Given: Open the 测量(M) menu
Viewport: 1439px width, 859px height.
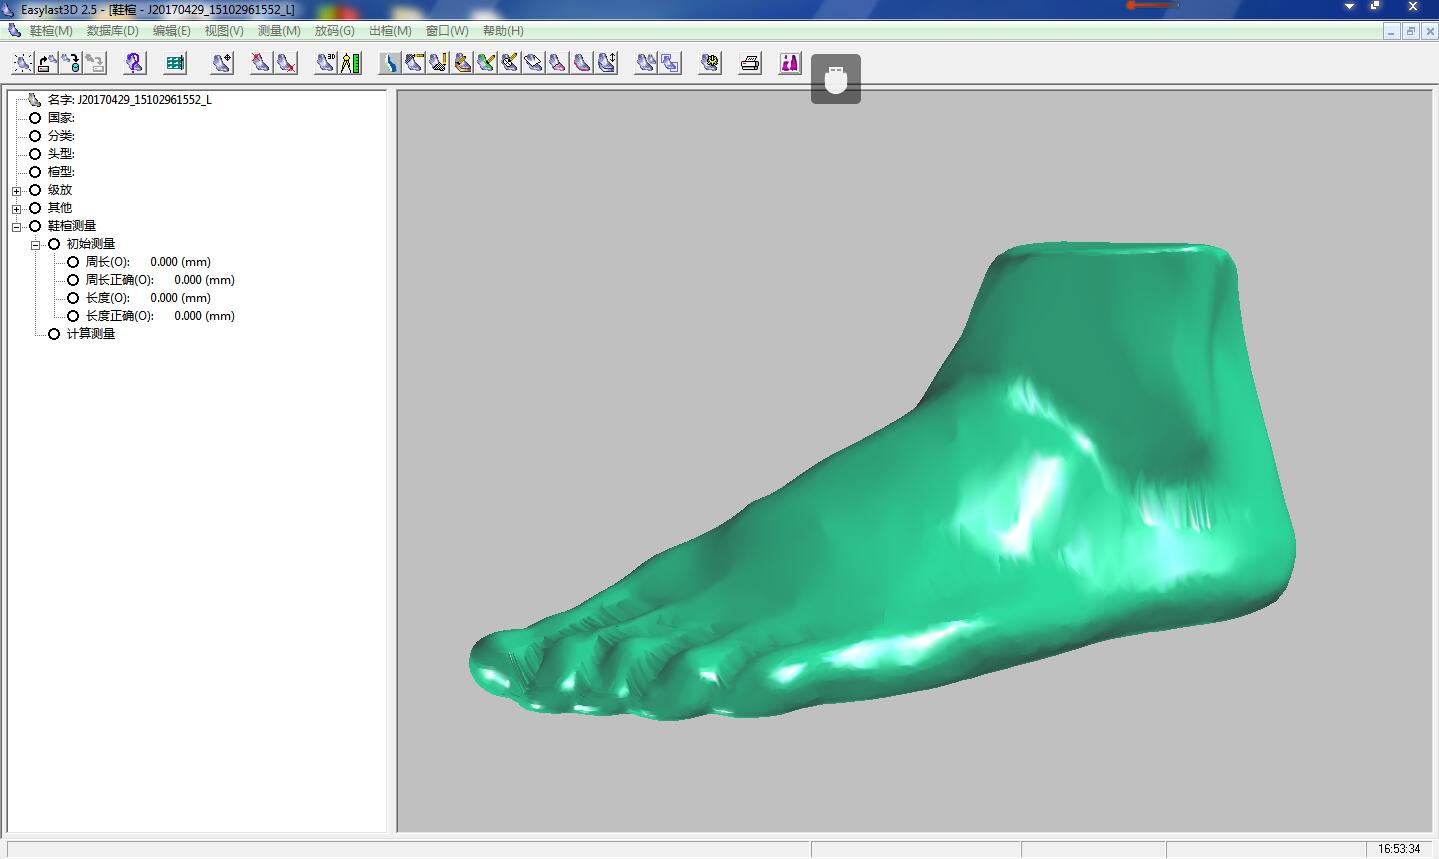Looking at the screenshot, I should click(279, 31).
